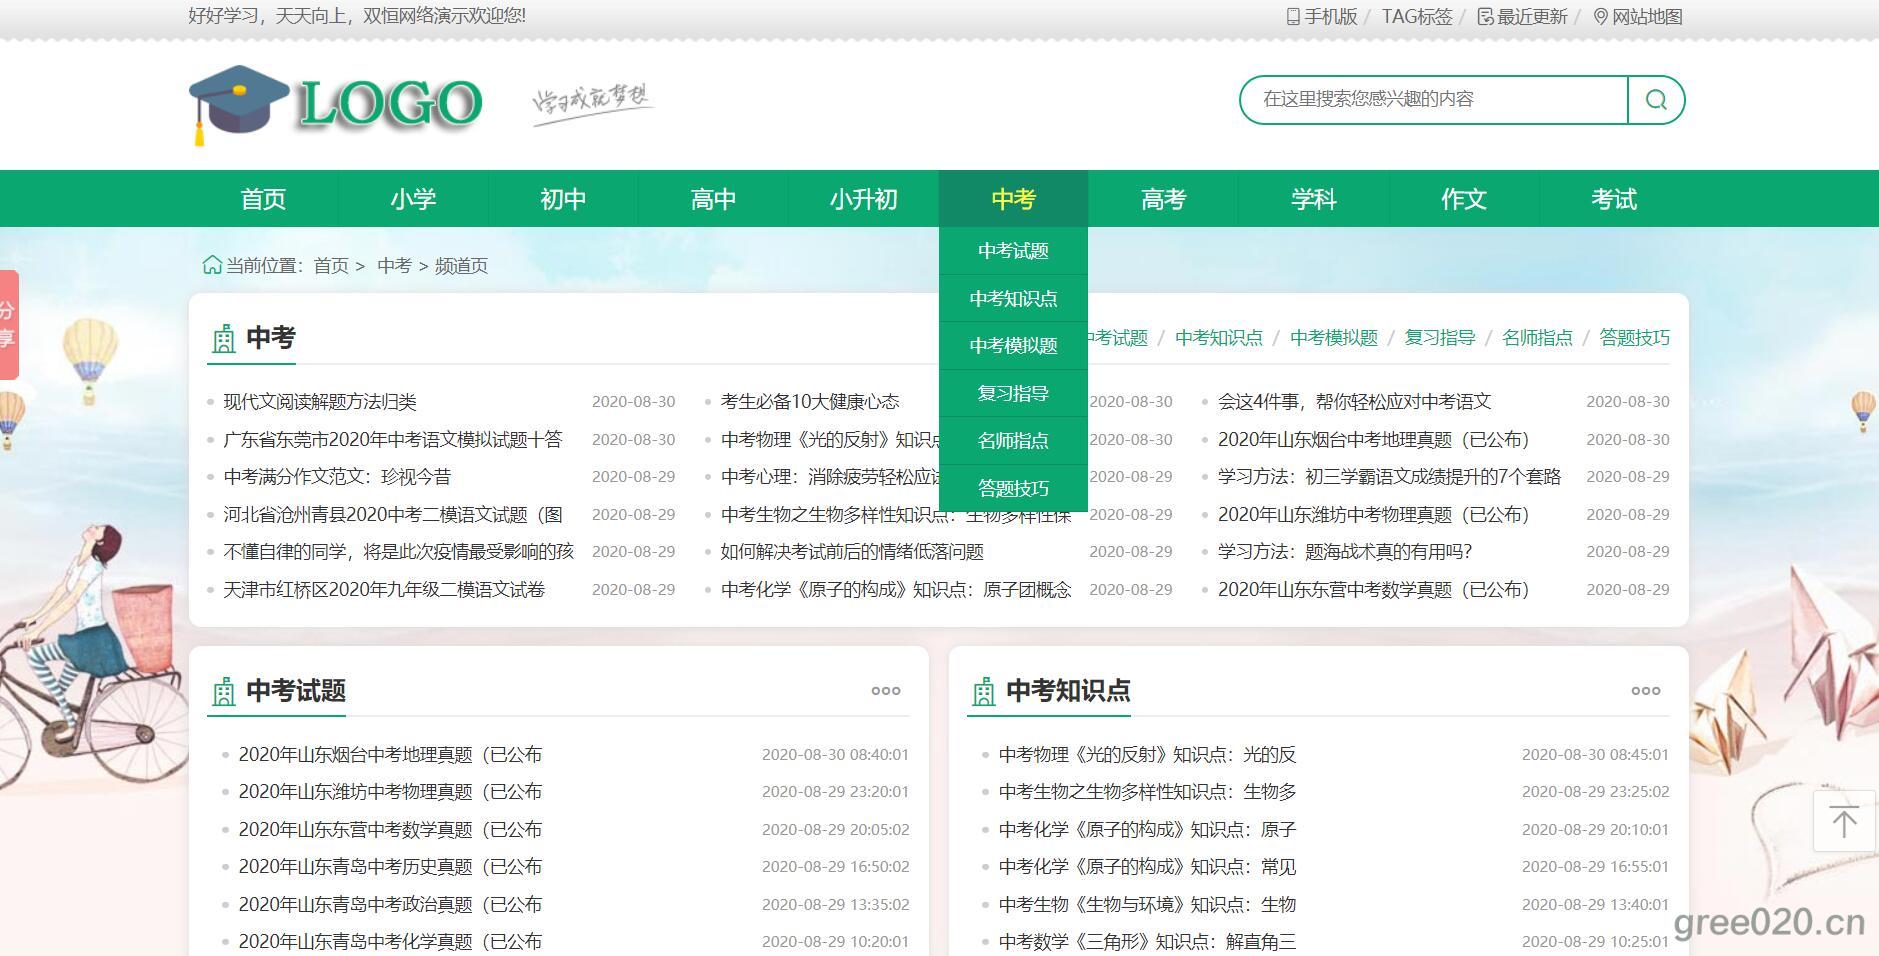Select 中考试题 from the dropdown menu
1879x956 pixels.
1013,251
